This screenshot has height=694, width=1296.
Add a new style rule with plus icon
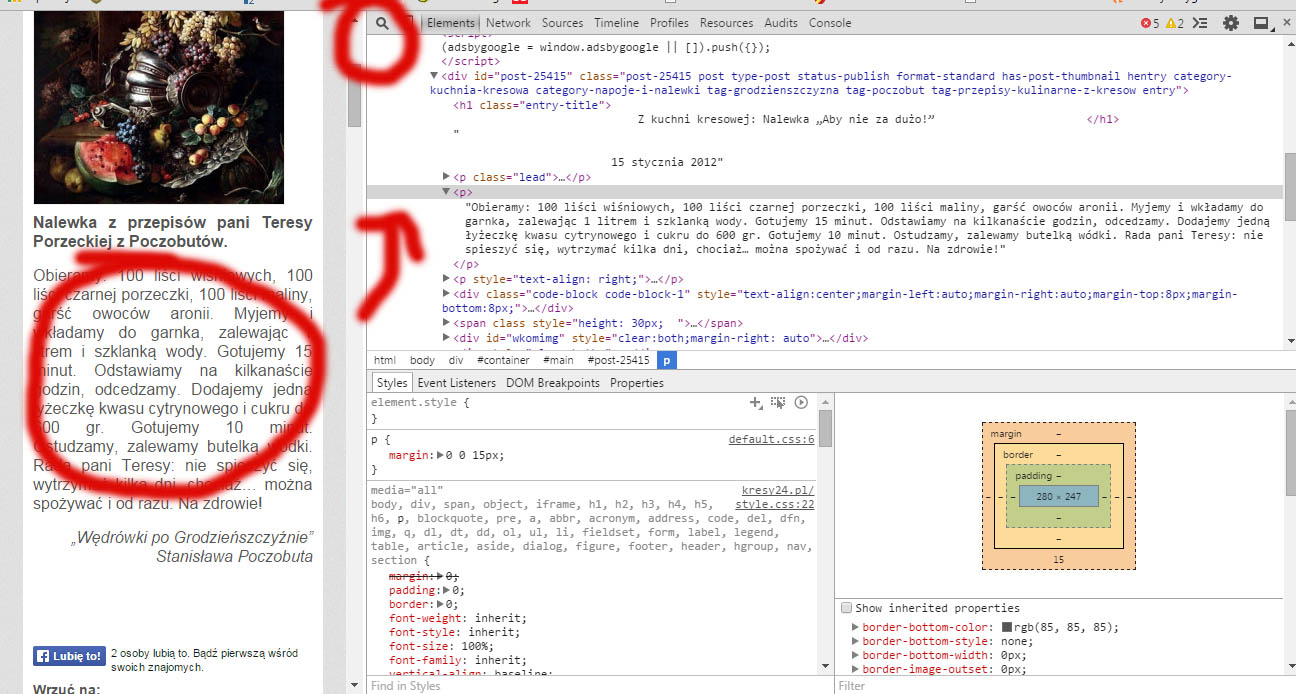coord(756,402)
